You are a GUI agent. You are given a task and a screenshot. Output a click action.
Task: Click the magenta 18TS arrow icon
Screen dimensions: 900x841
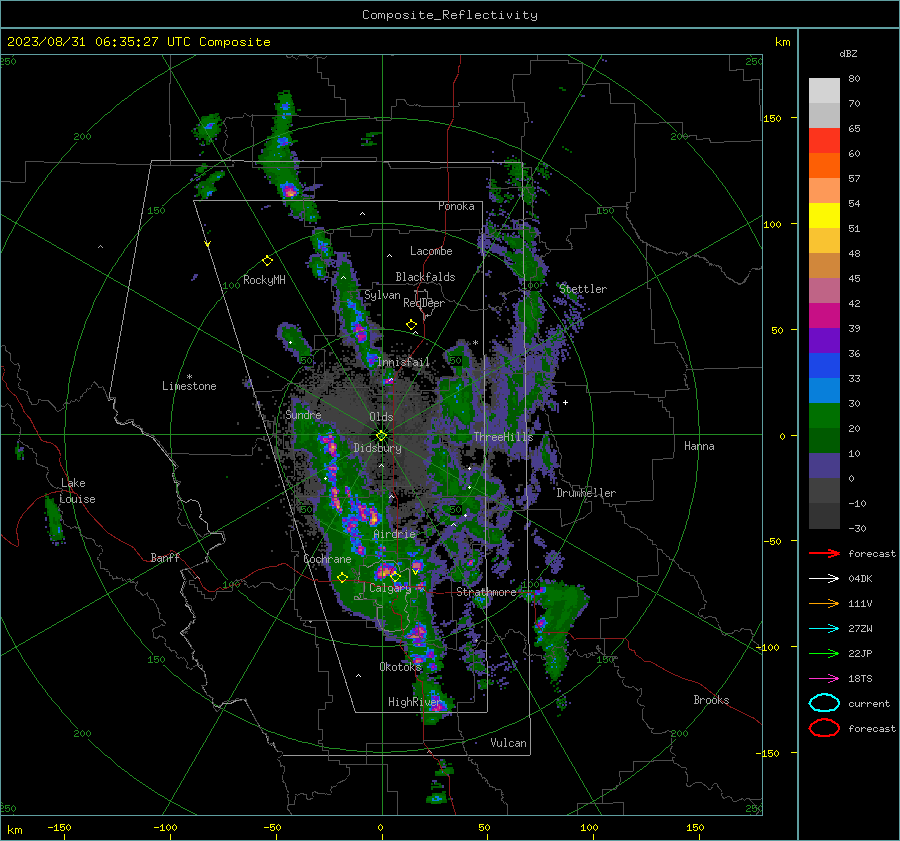pos(824,679)
